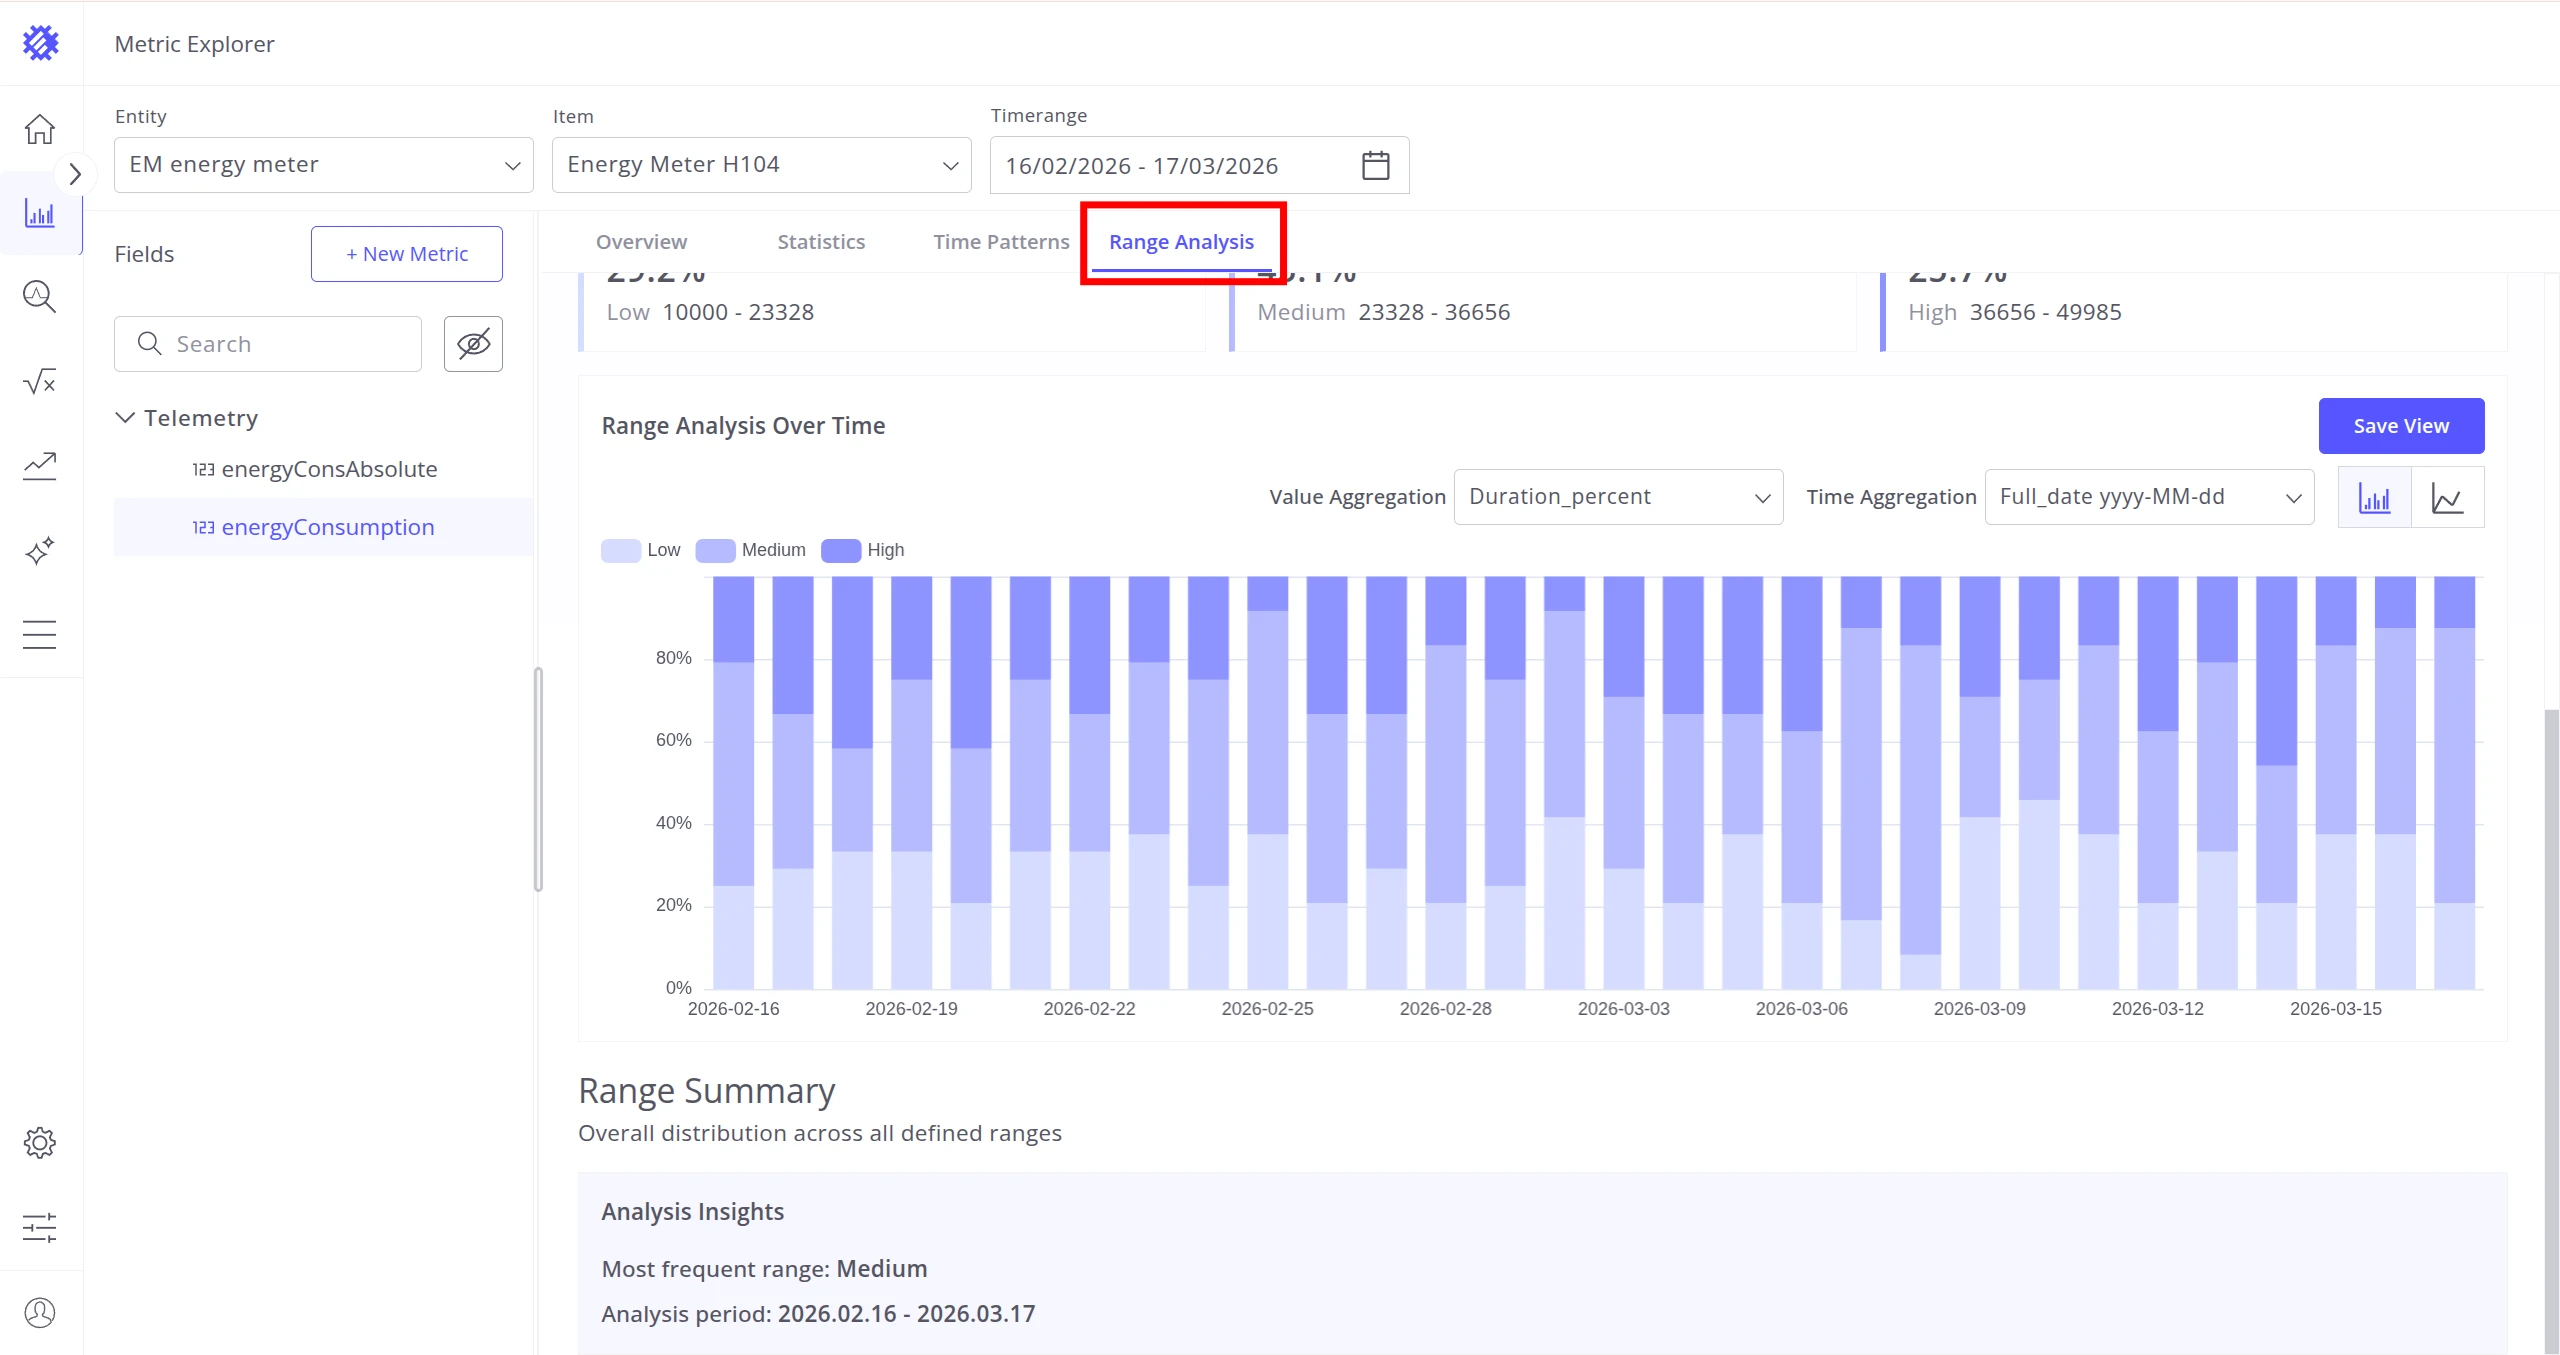This screenshot has width=2560, height=1355.
Task: Click the Range Analysis Over Time title
Action: click(x=743, y=426)
